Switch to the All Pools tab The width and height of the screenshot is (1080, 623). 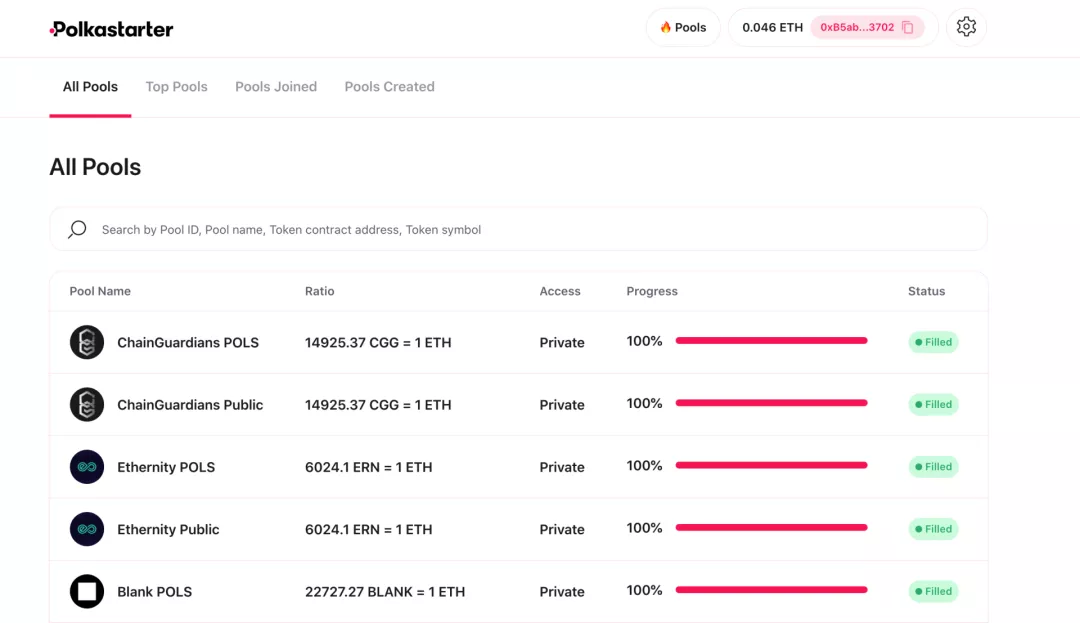[90, 87]
